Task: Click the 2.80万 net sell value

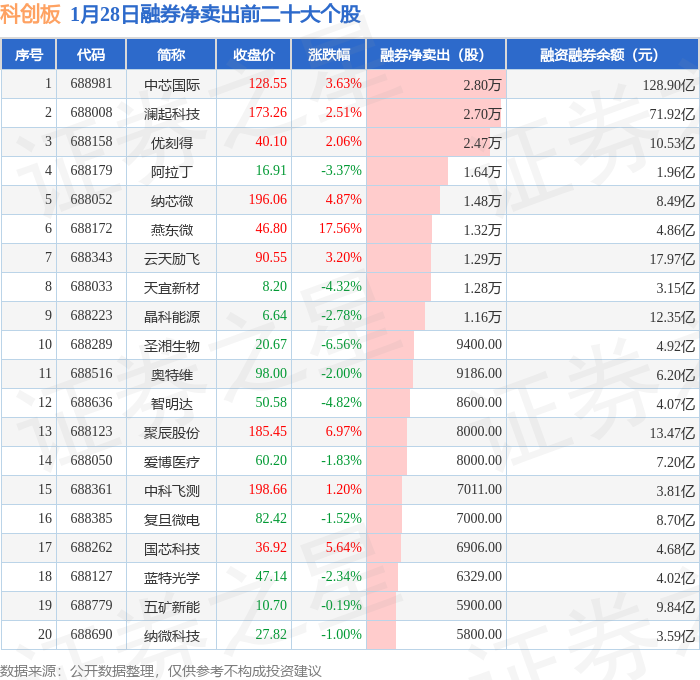Action: coord(482,85)
